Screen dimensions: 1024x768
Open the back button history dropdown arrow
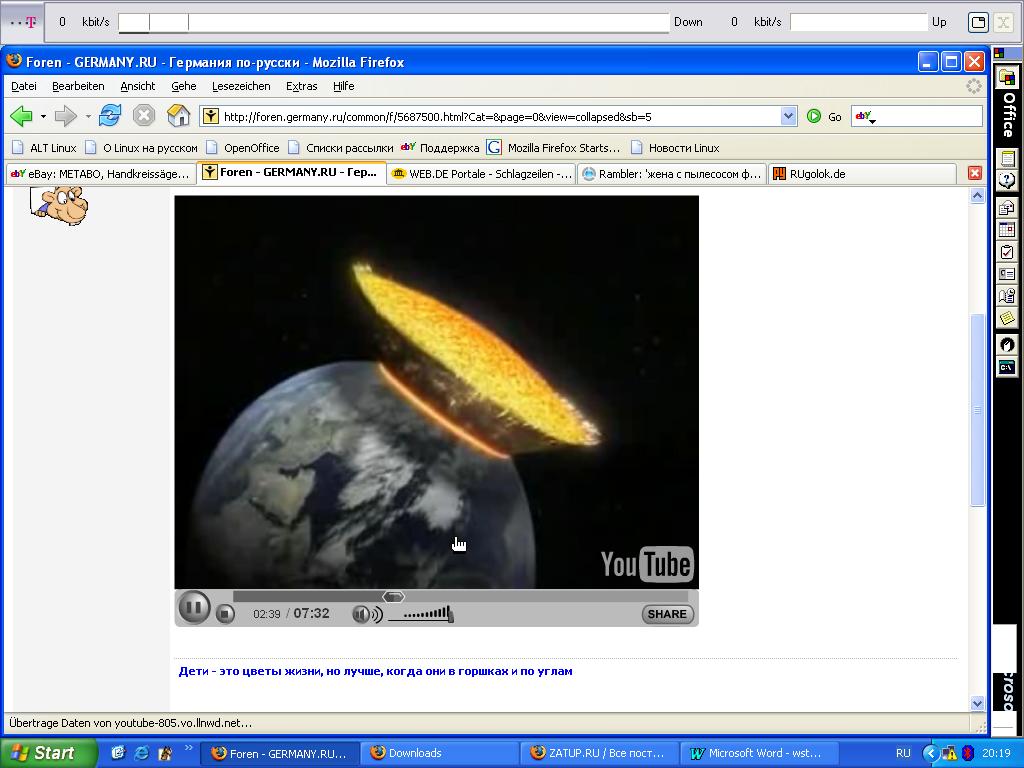[43, 117]
